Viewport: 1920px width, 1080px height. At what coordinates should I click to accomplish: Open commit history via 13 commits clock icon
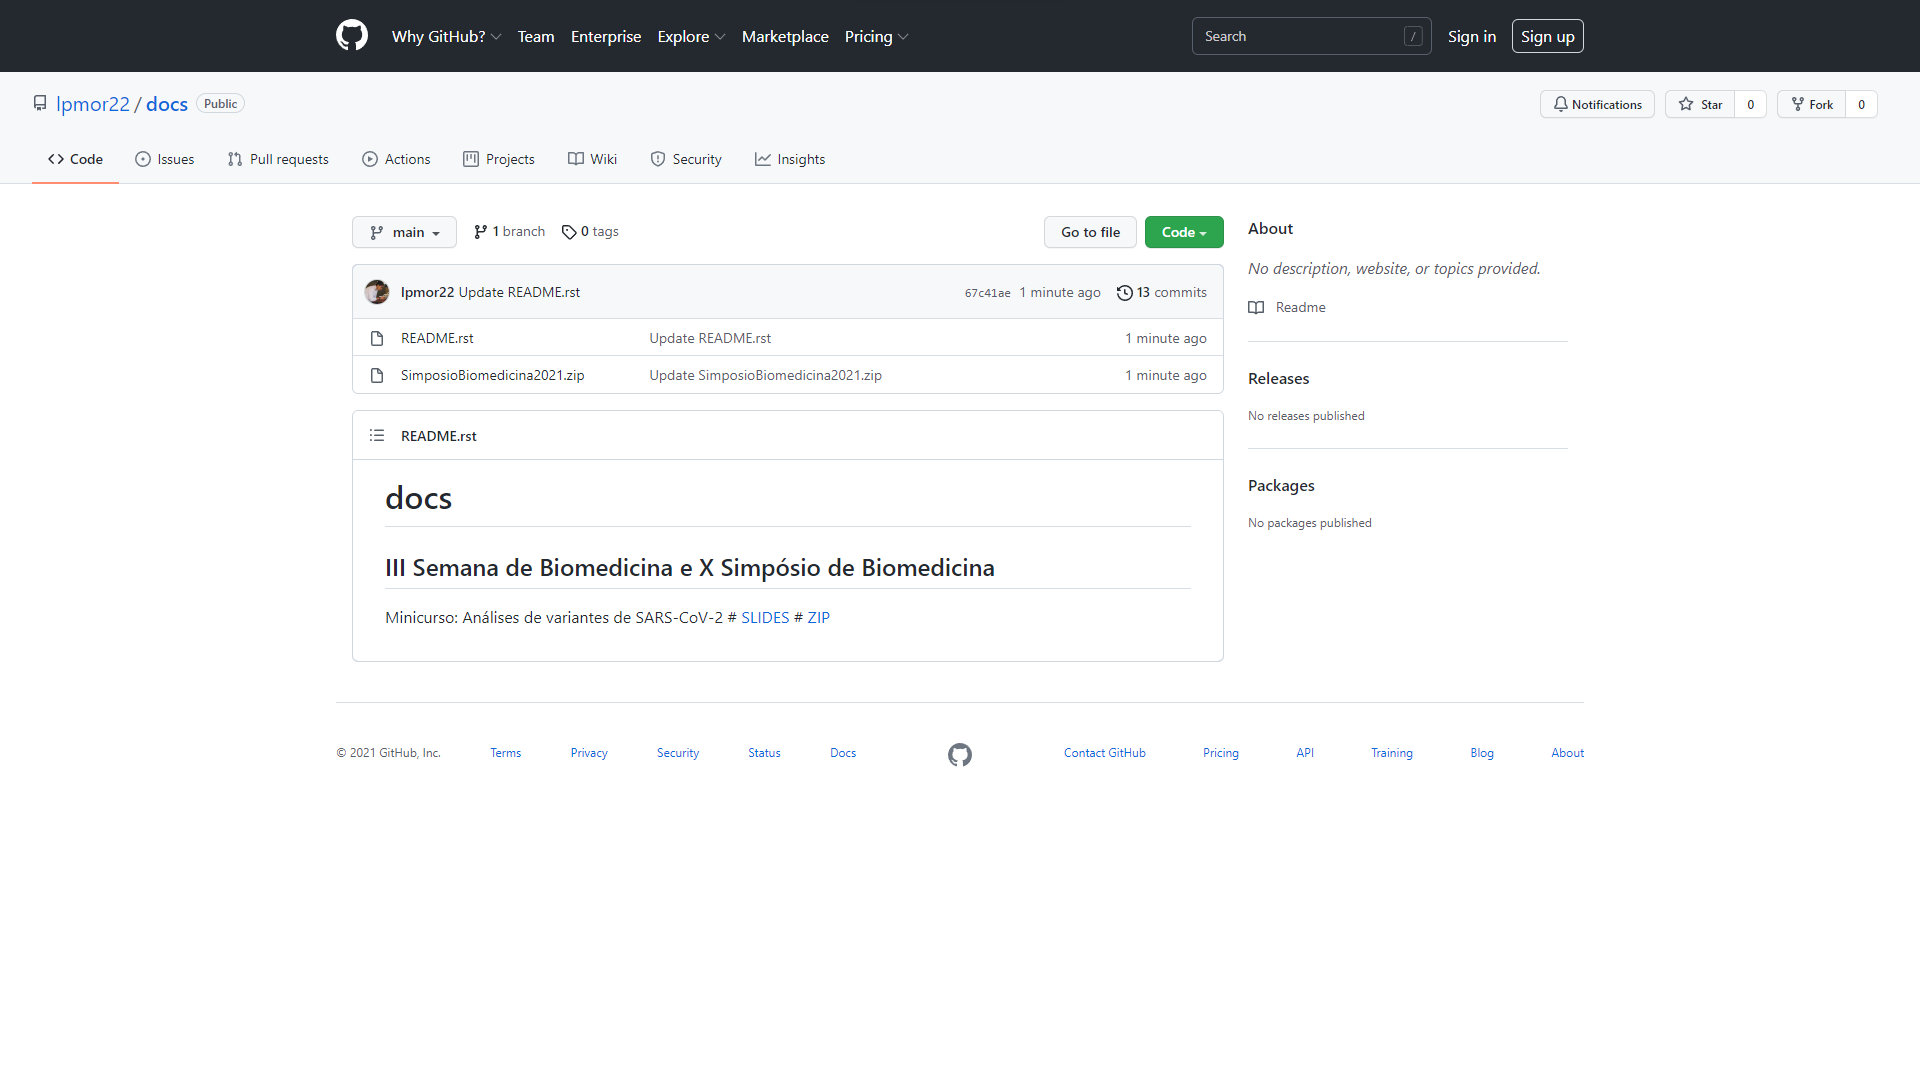(1125, 293)
